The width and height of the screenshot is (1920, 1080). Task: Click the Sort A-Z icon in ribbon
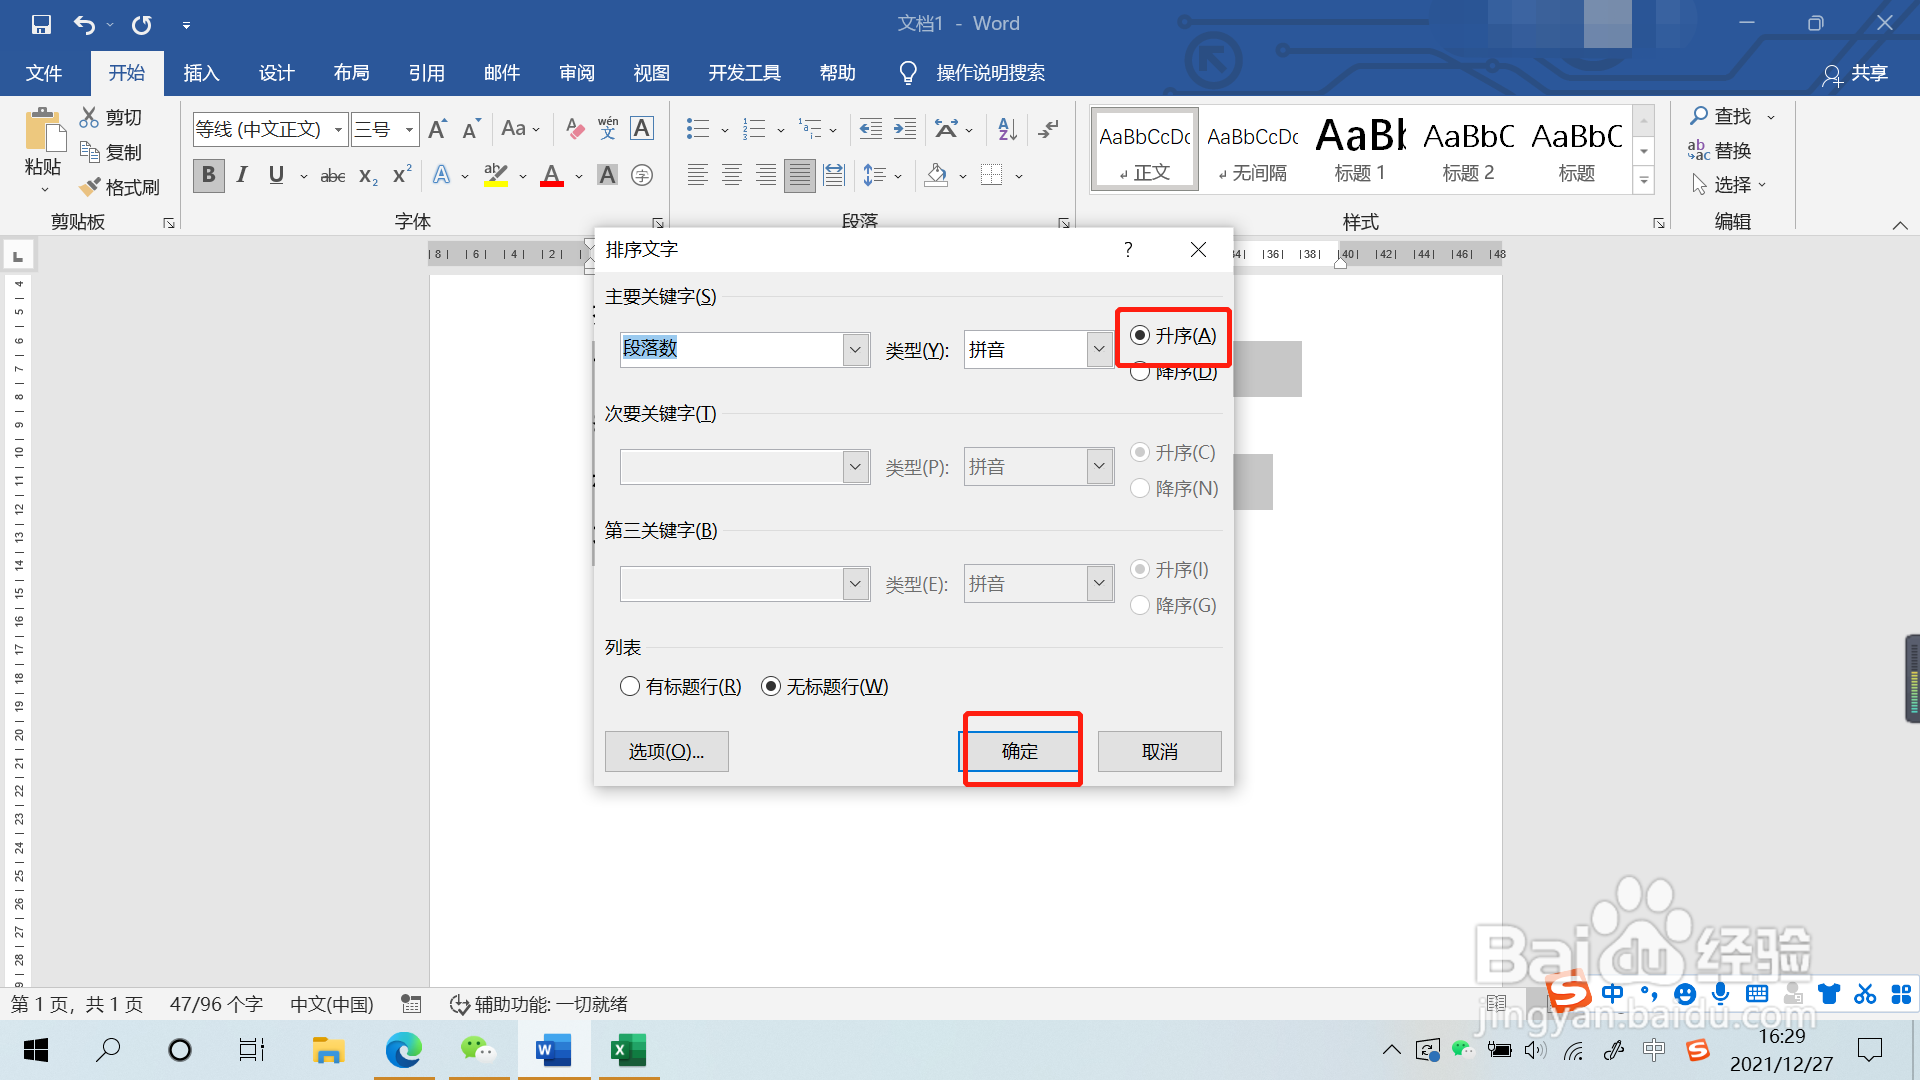point(1007,129)
